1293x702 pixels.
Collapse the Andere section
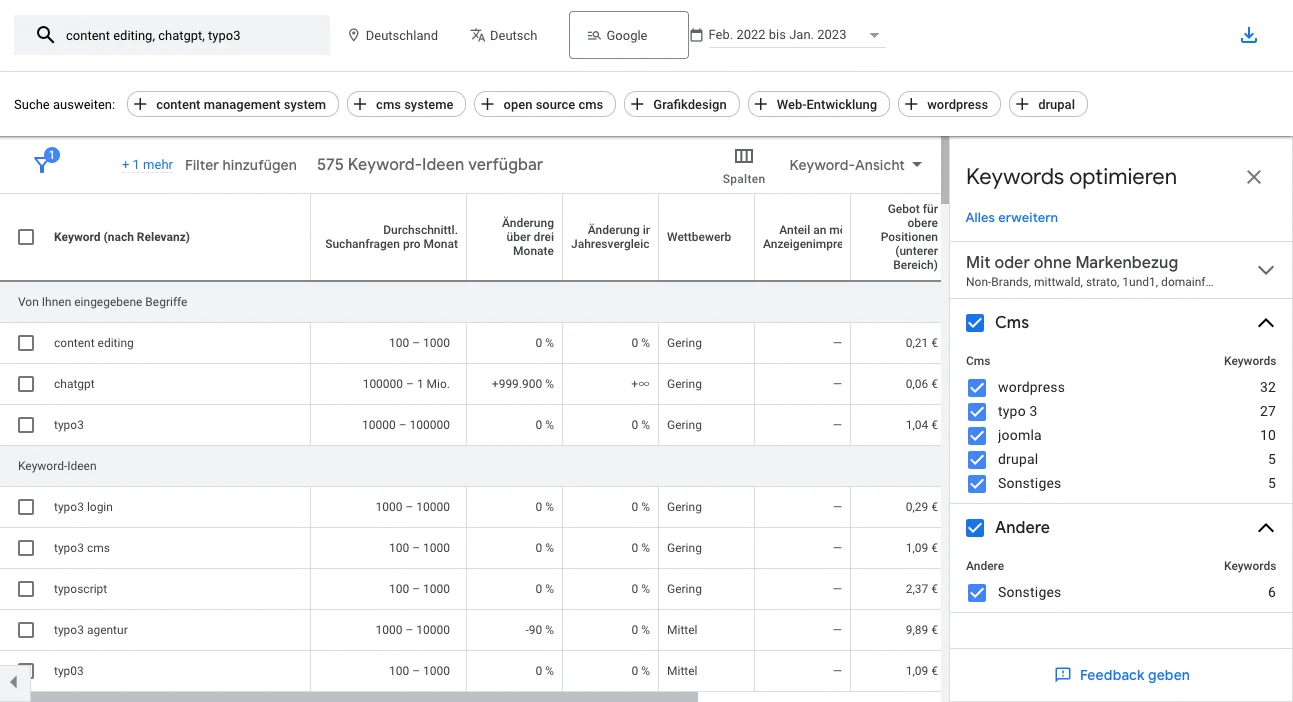1266,528
